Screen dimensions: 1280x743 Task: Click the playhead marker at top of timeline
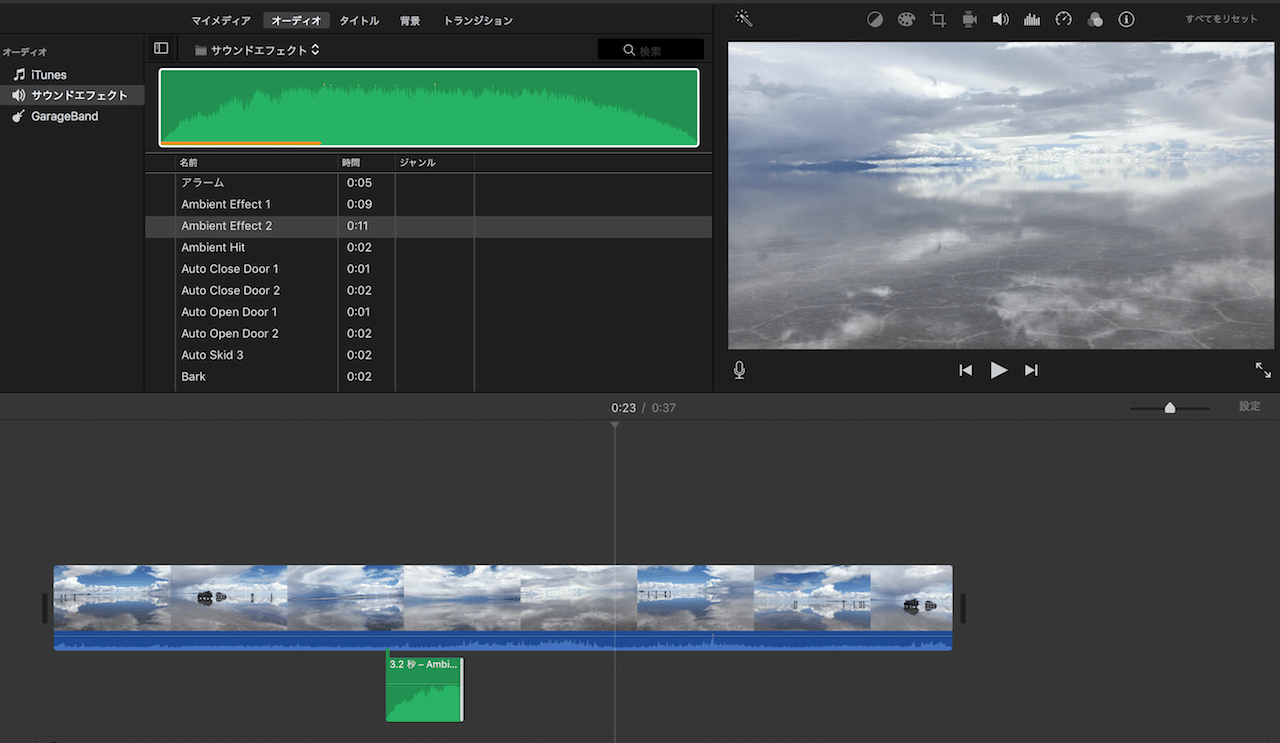615,426
